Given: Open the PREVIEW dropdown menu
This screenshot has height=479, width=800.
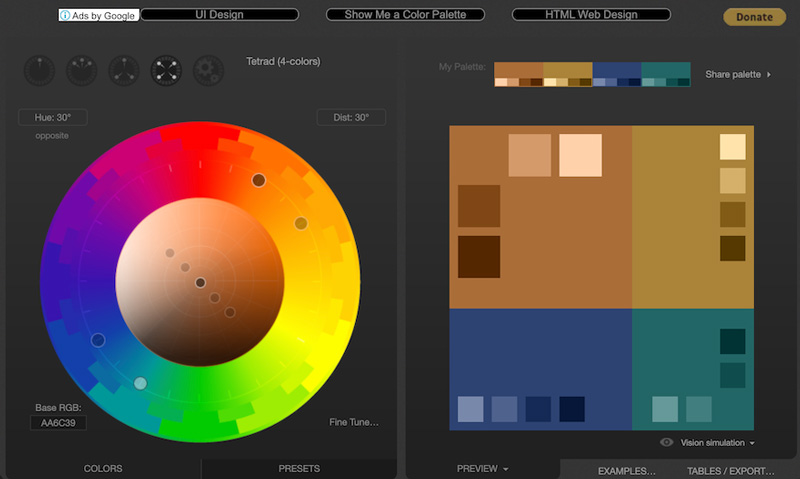Looking at the screenshot, I should (483, 468).
